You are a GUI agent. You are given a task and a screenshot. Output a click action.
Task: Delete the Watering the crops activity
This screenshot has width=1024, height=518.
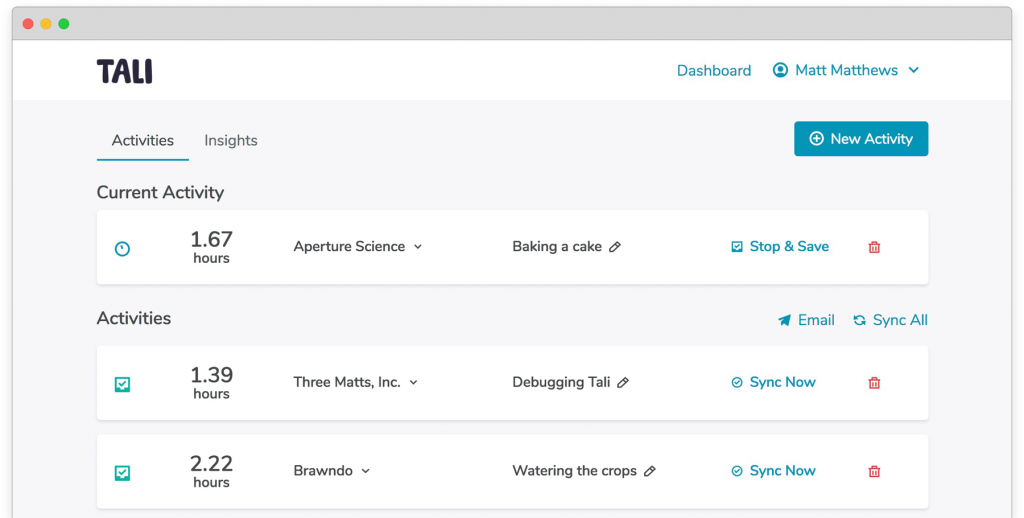874,471
